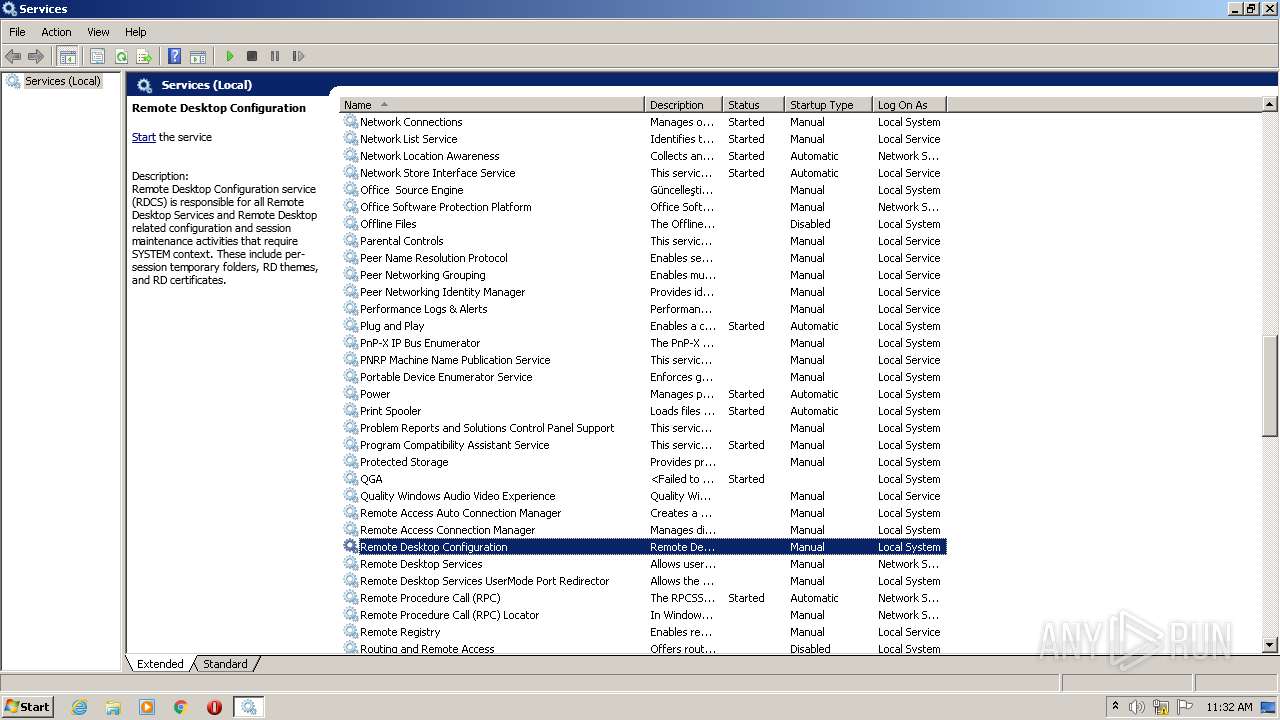Image resolution: width=1280 pixels, height=720 pixels.
Task: Select Network Store Interface Service row
Action: (x=643, y=173)
